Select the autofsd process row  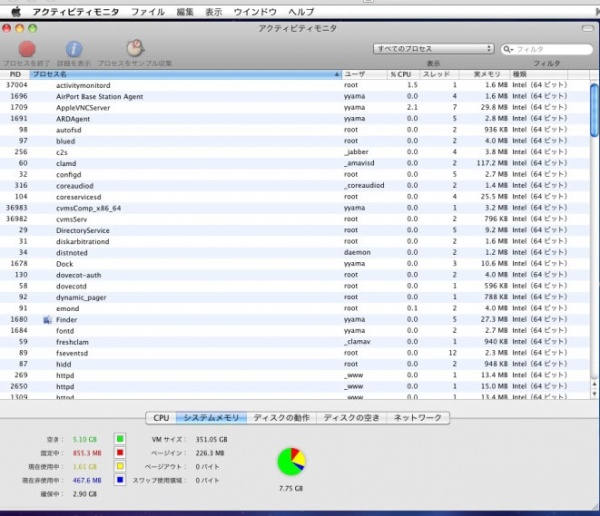tap(295, 130)
